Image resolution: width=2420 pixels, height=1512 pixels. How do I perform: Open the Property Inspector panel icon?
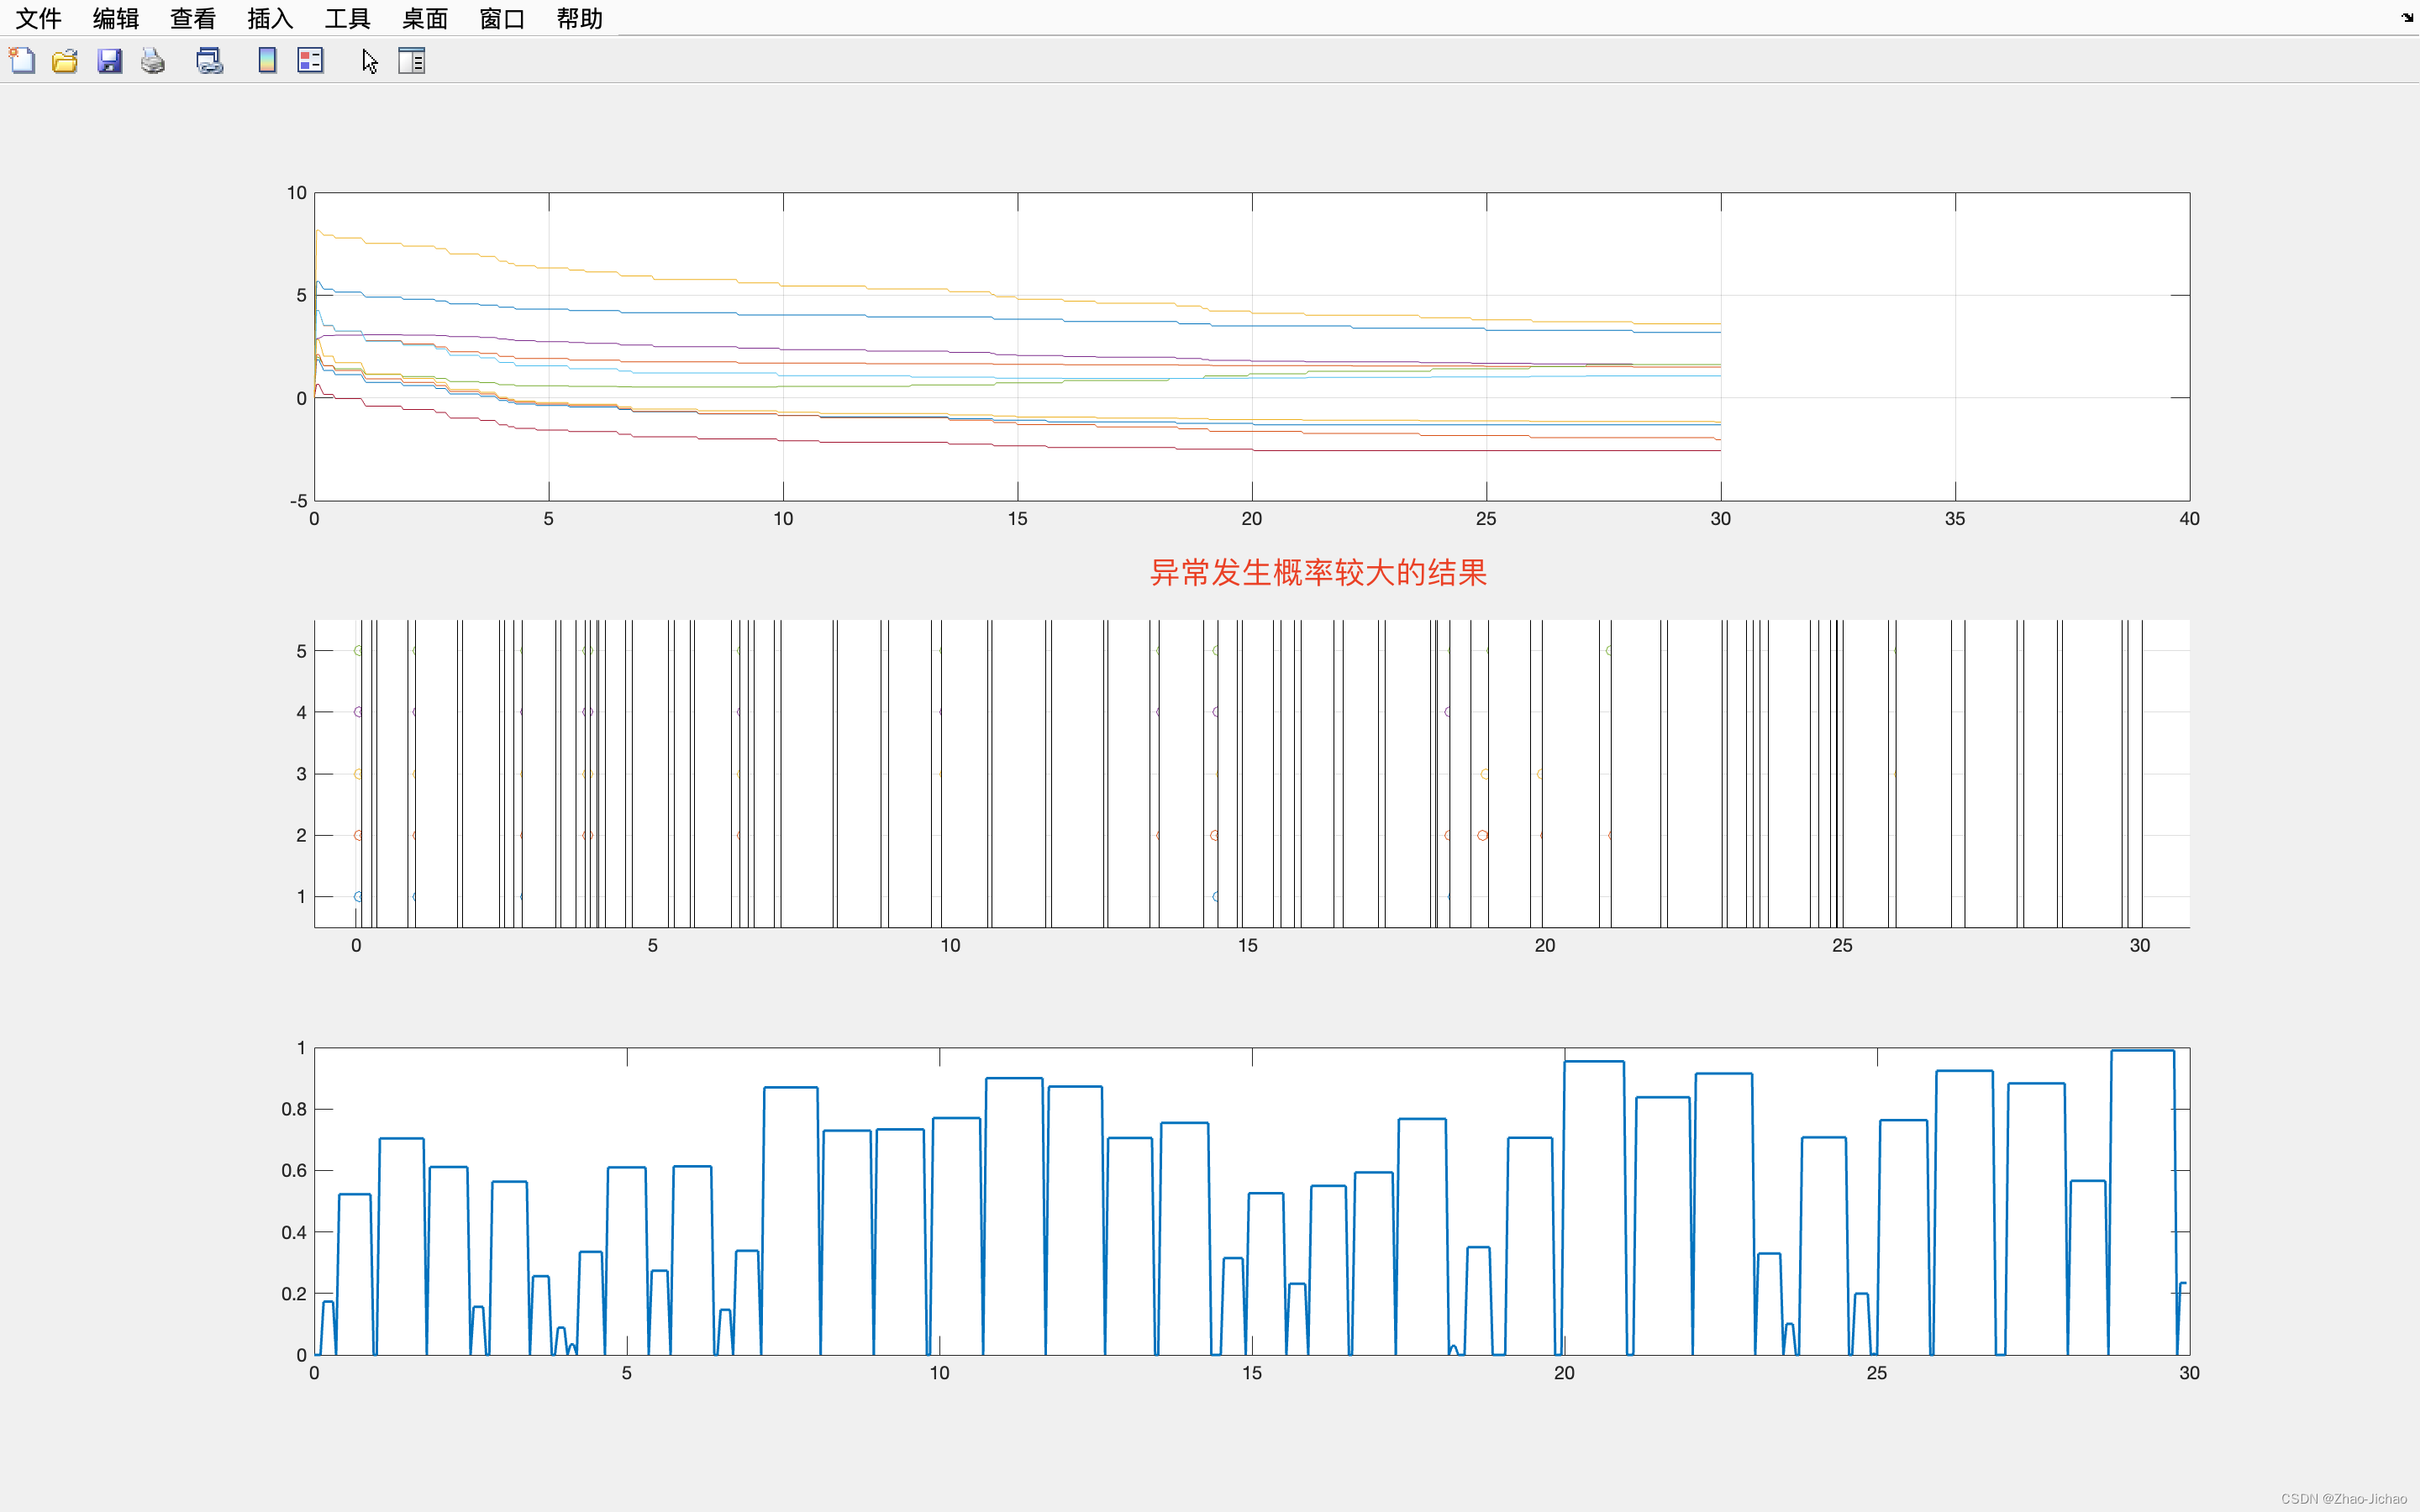coord(412,61)
